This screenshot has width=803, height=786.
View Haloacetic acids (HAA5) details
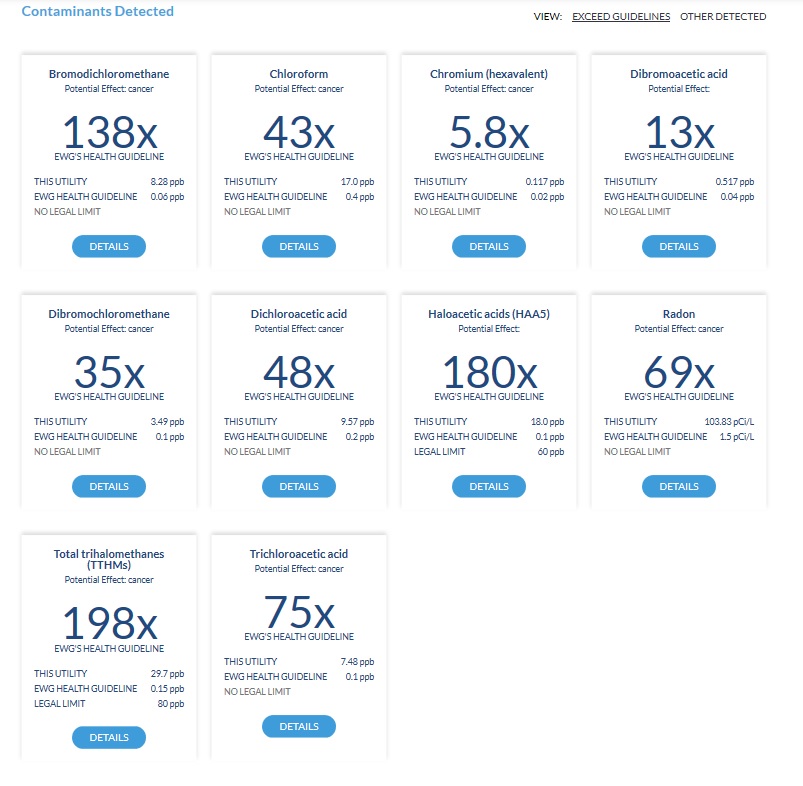[489, 486]
